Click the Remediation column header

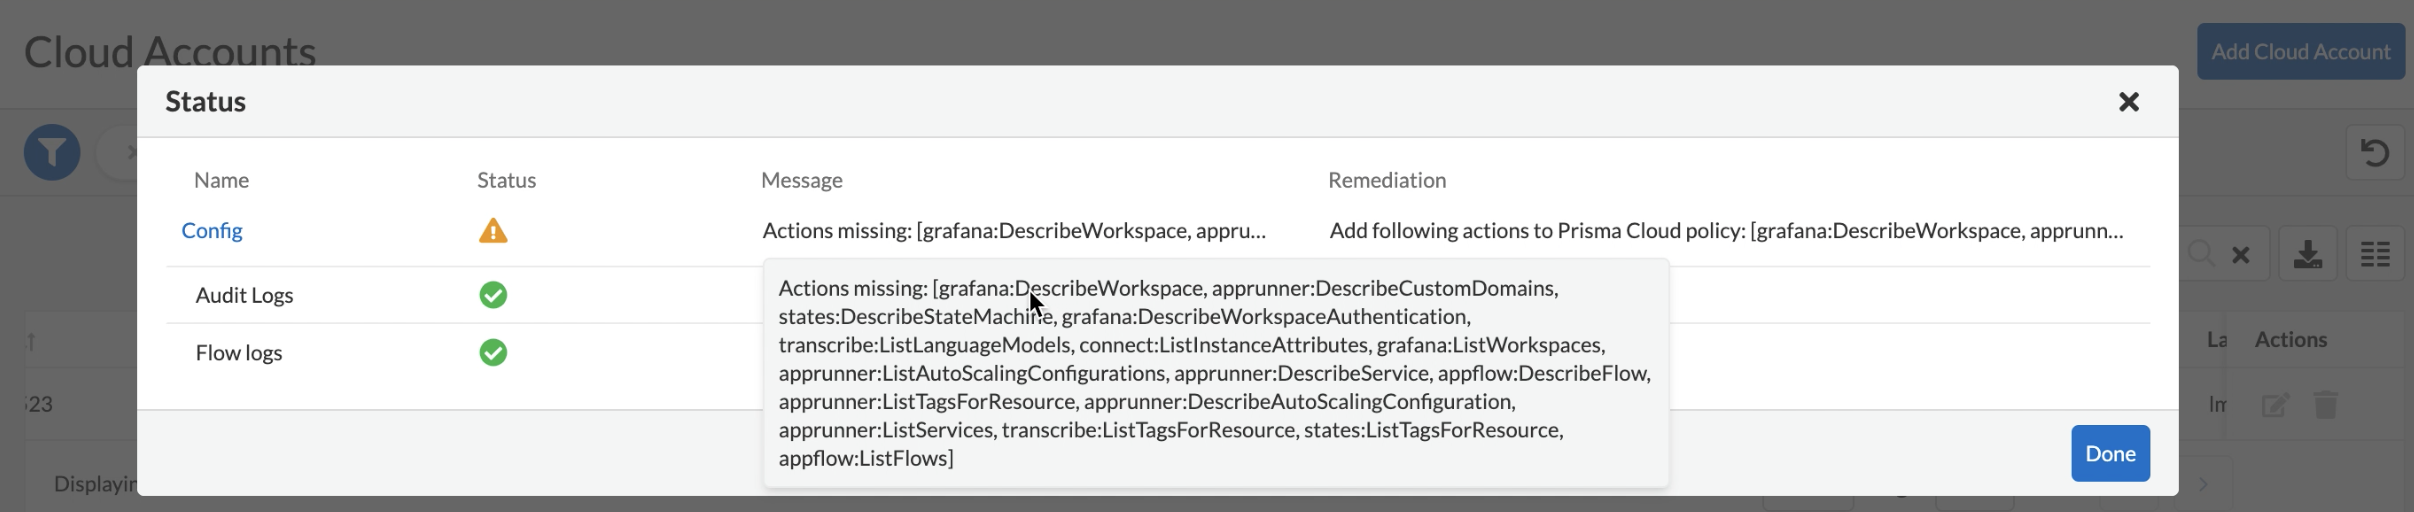[x=1386, y=180]
